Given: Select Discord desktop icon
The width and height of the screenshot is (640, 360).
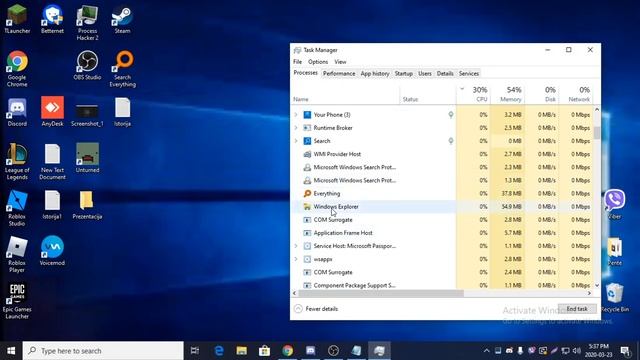Looking at the screenshot, I should point(17,112).
